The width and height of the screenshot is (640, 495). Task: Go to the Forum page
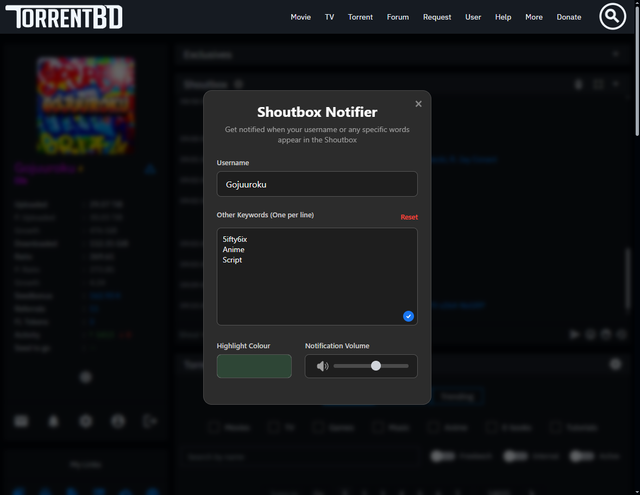tap(398, 17)
